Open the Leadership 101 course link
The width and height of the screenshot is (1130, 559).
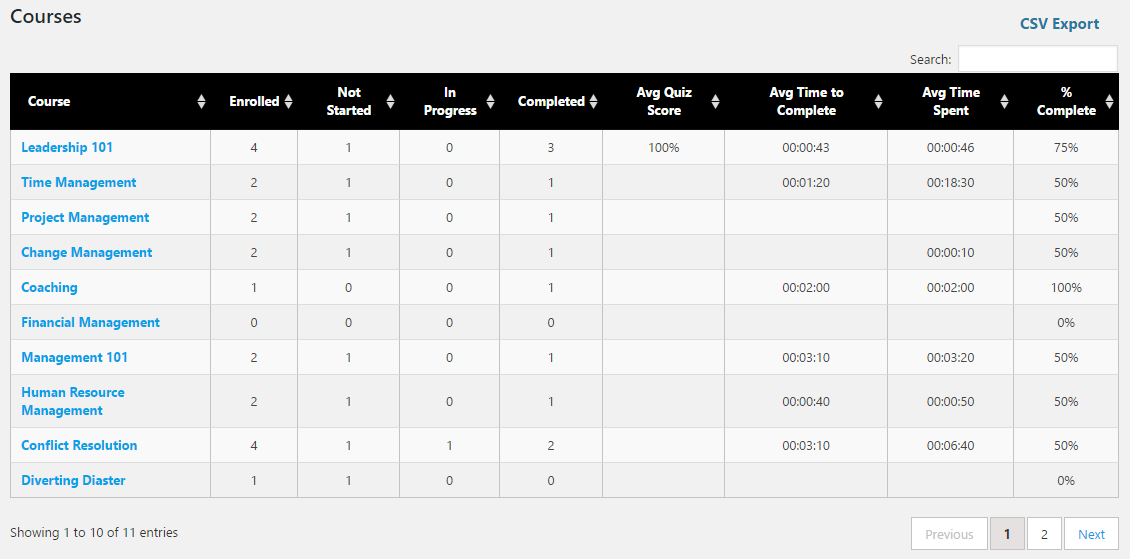tap(67, 147)
